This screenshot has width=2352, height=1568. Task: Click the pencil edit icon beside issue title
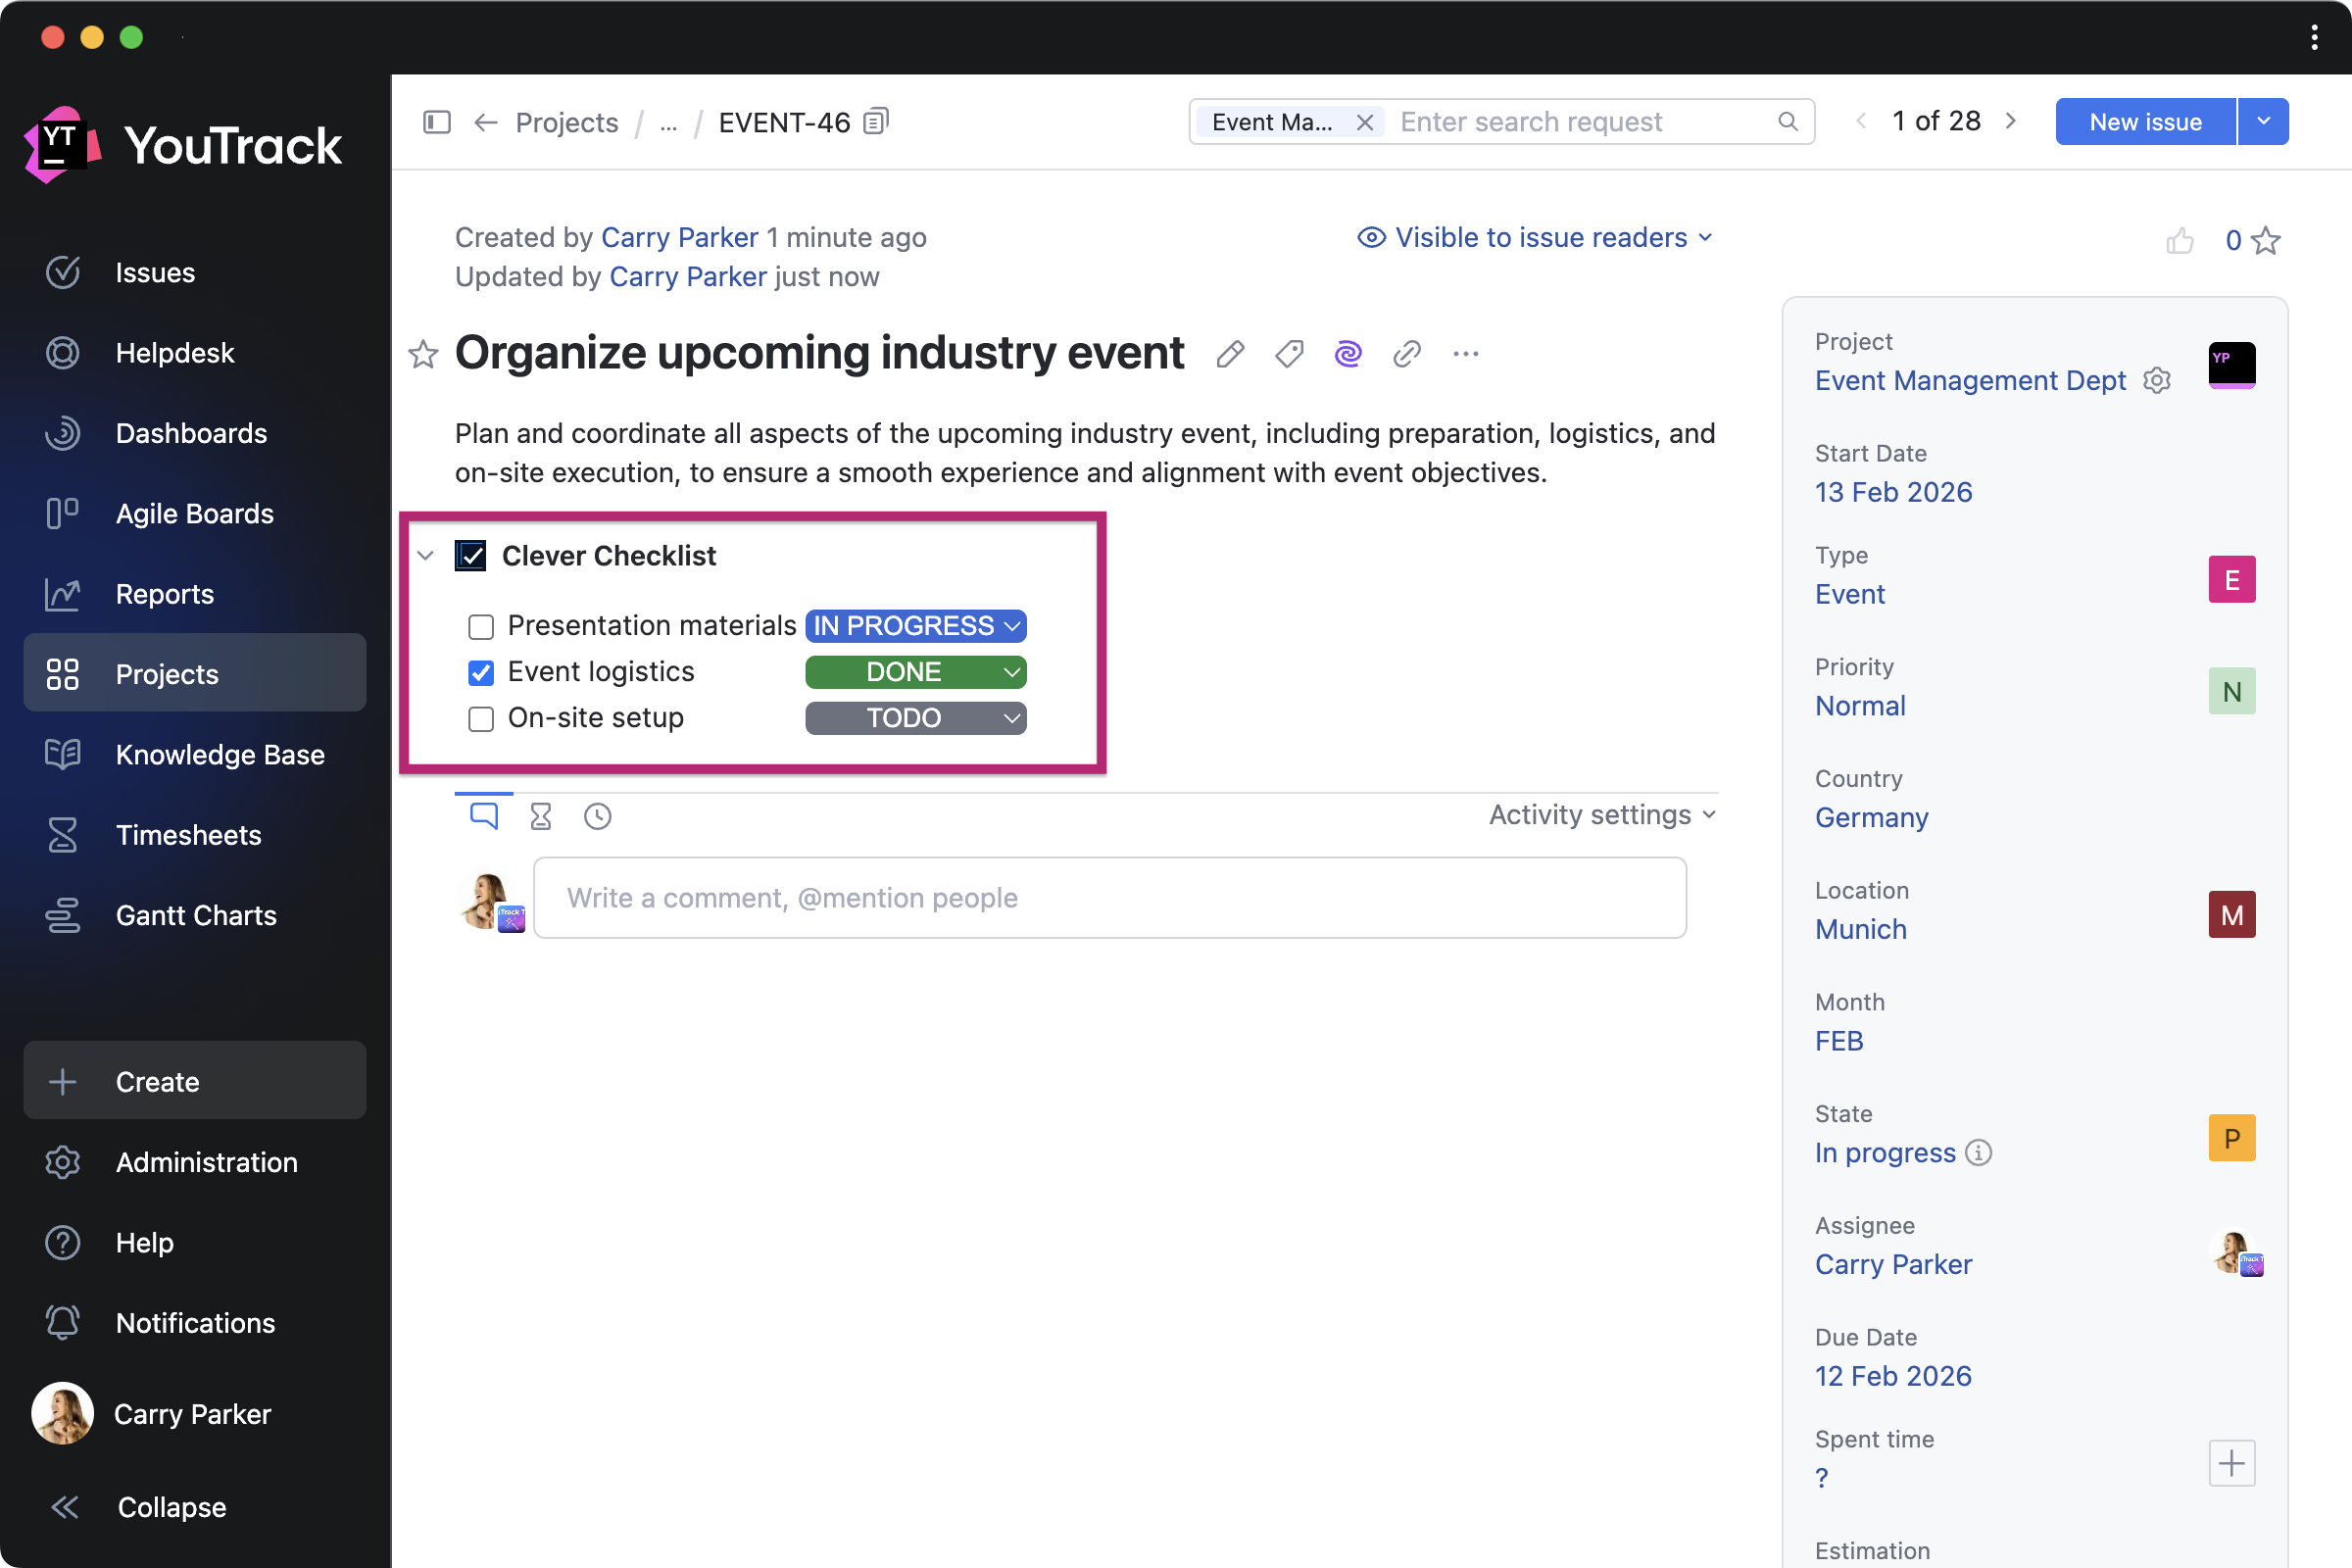pos(1230,354)
